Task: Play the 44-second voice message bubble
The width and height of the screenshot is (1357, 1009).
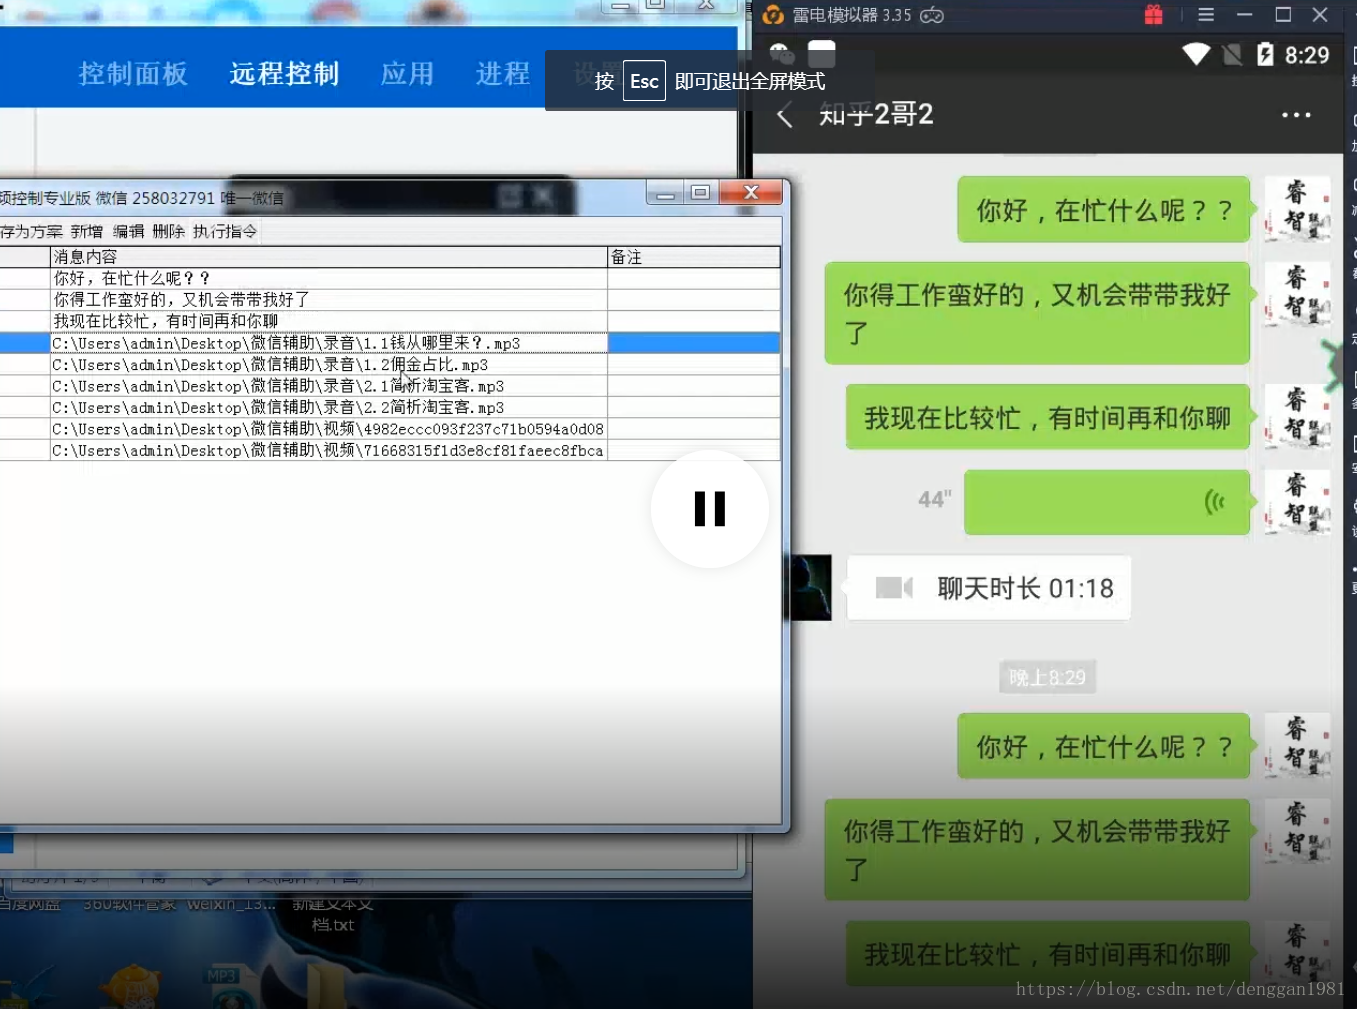Action: (x=1107, y=502)
